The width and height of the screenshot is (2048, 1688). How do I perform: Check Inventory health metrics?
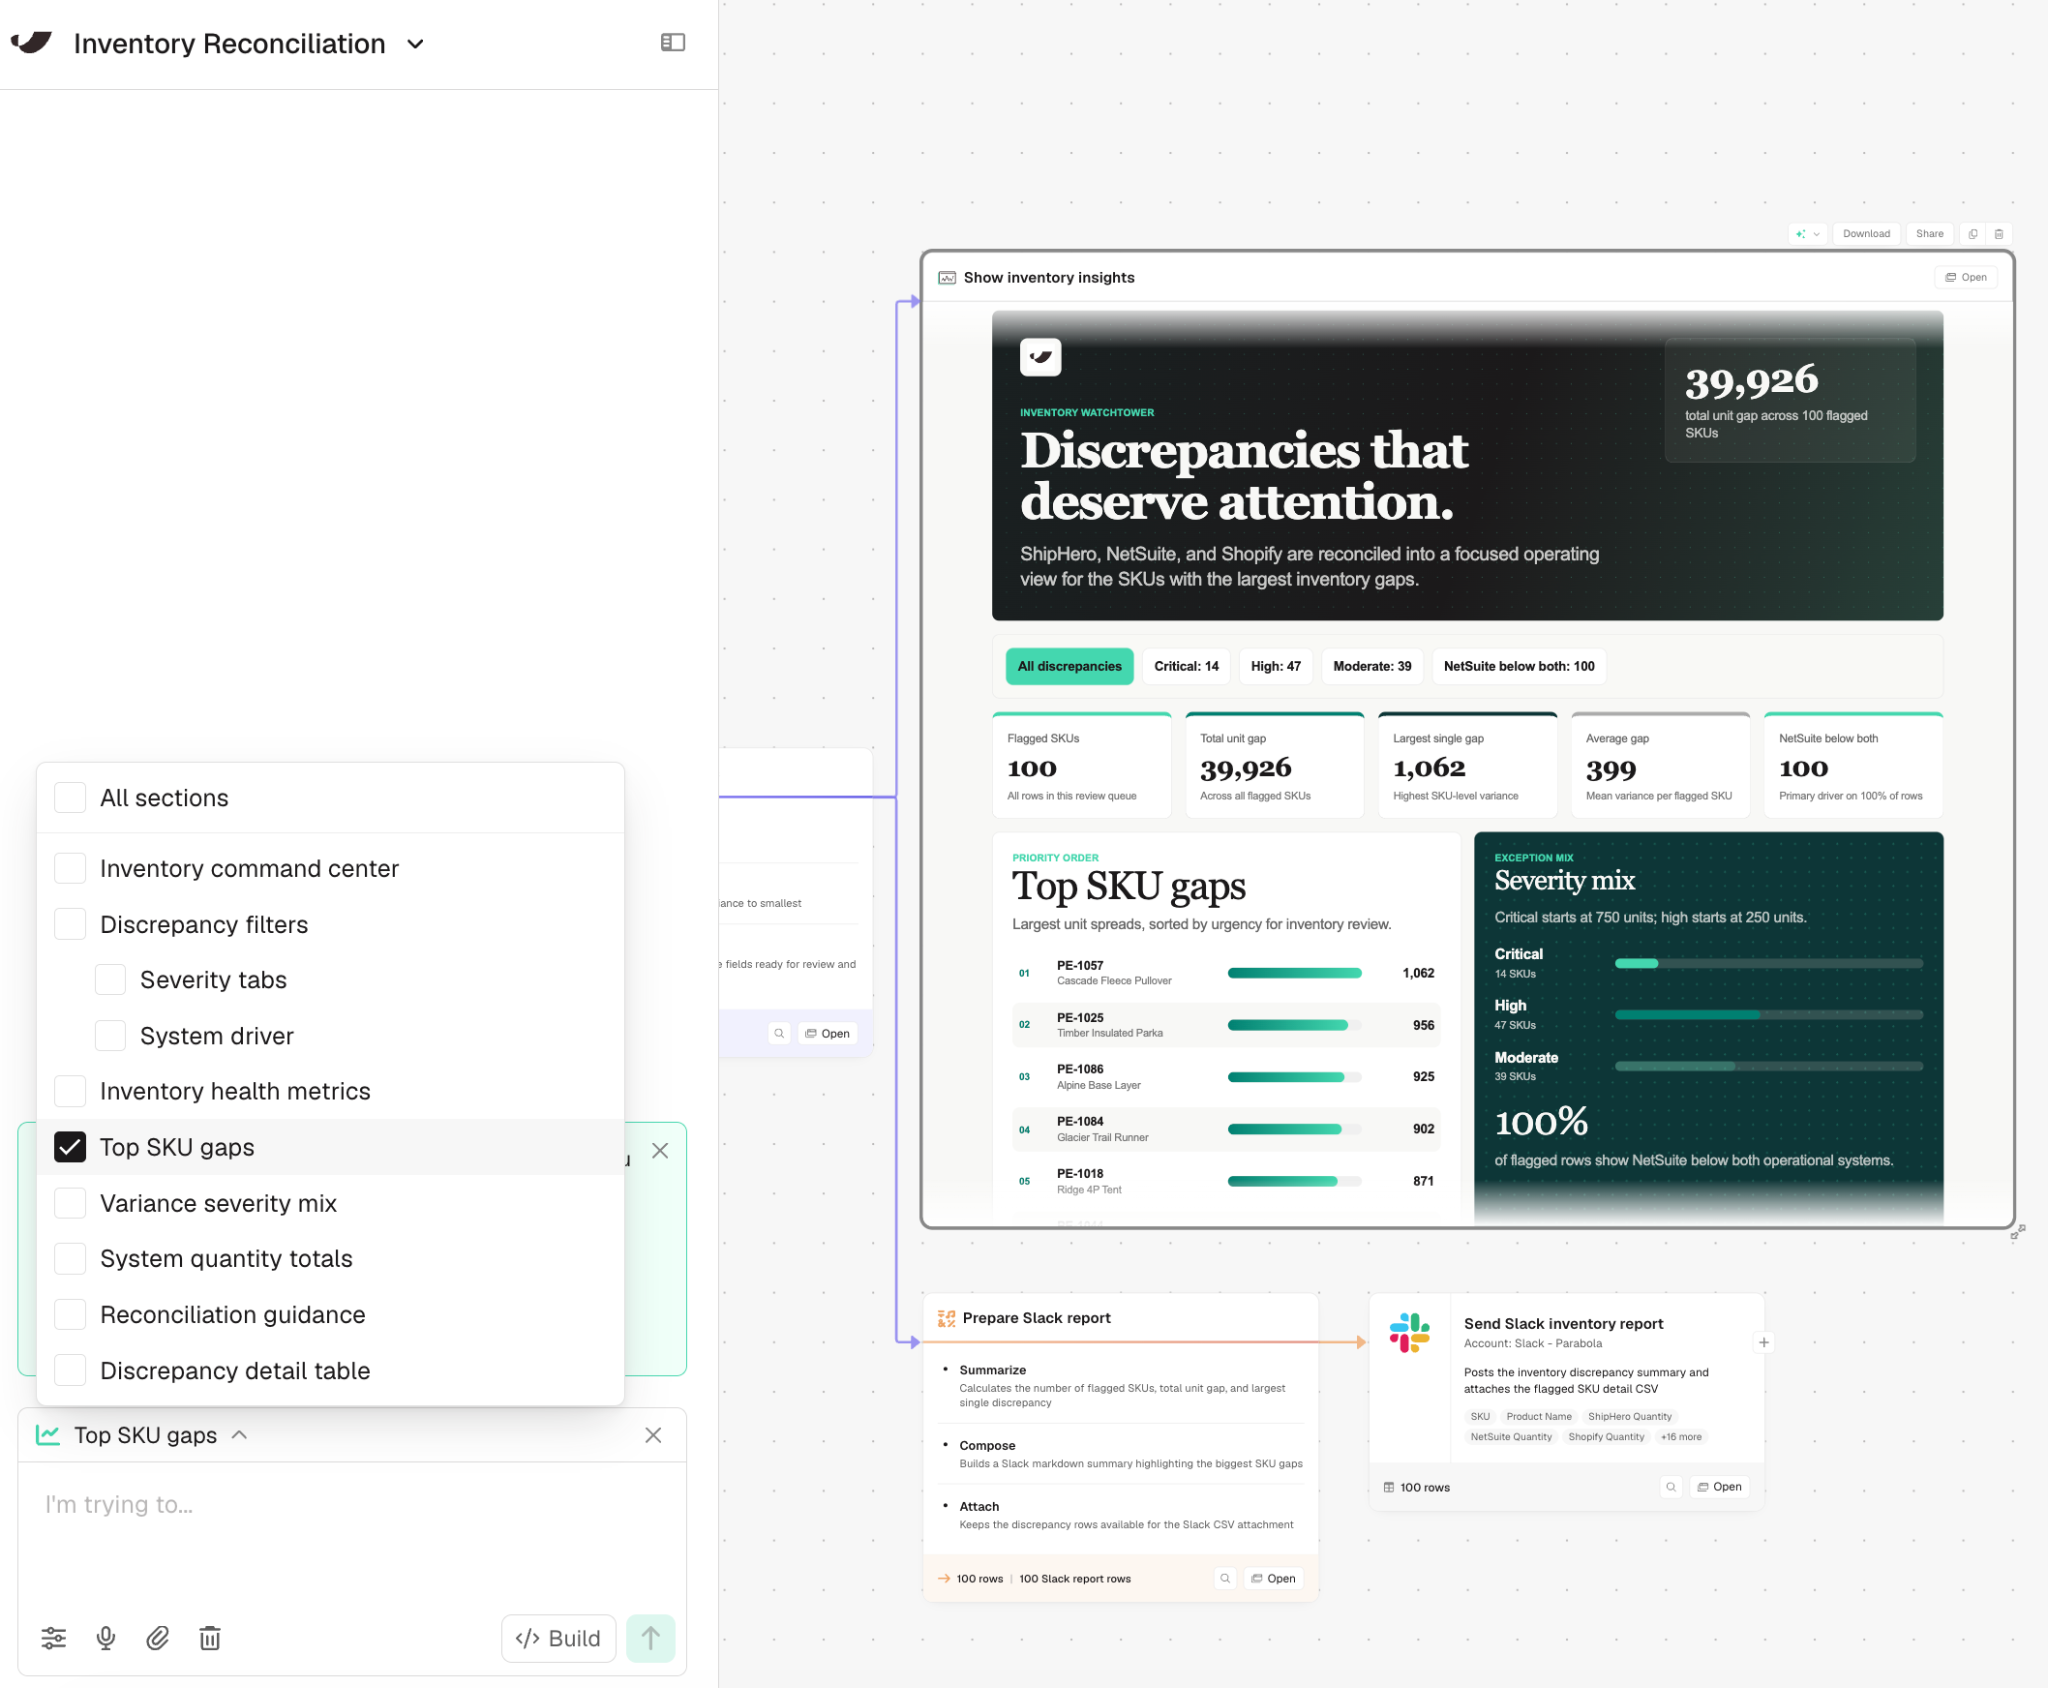click(70, 1091)
